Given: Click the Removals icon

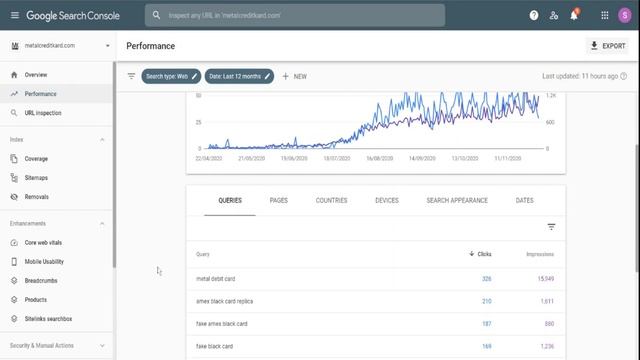Looking at the screenshot, I should pos(14,197).
